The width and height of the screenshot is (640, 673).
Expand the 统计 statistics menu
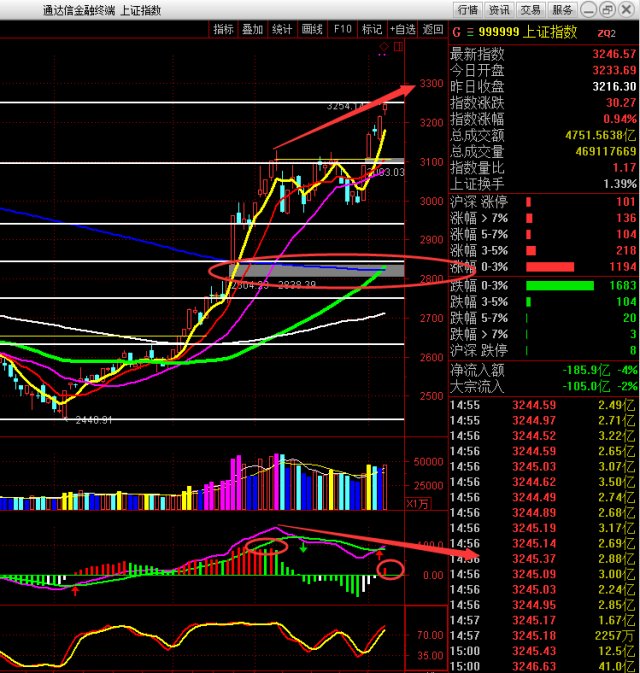coord(283,29)
